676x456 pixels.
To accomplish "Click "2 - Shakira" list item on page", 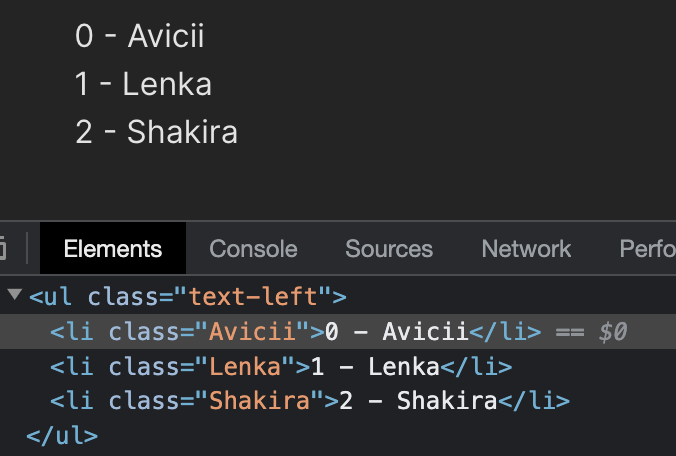I will pyautogui.click(x=156, y=131).
